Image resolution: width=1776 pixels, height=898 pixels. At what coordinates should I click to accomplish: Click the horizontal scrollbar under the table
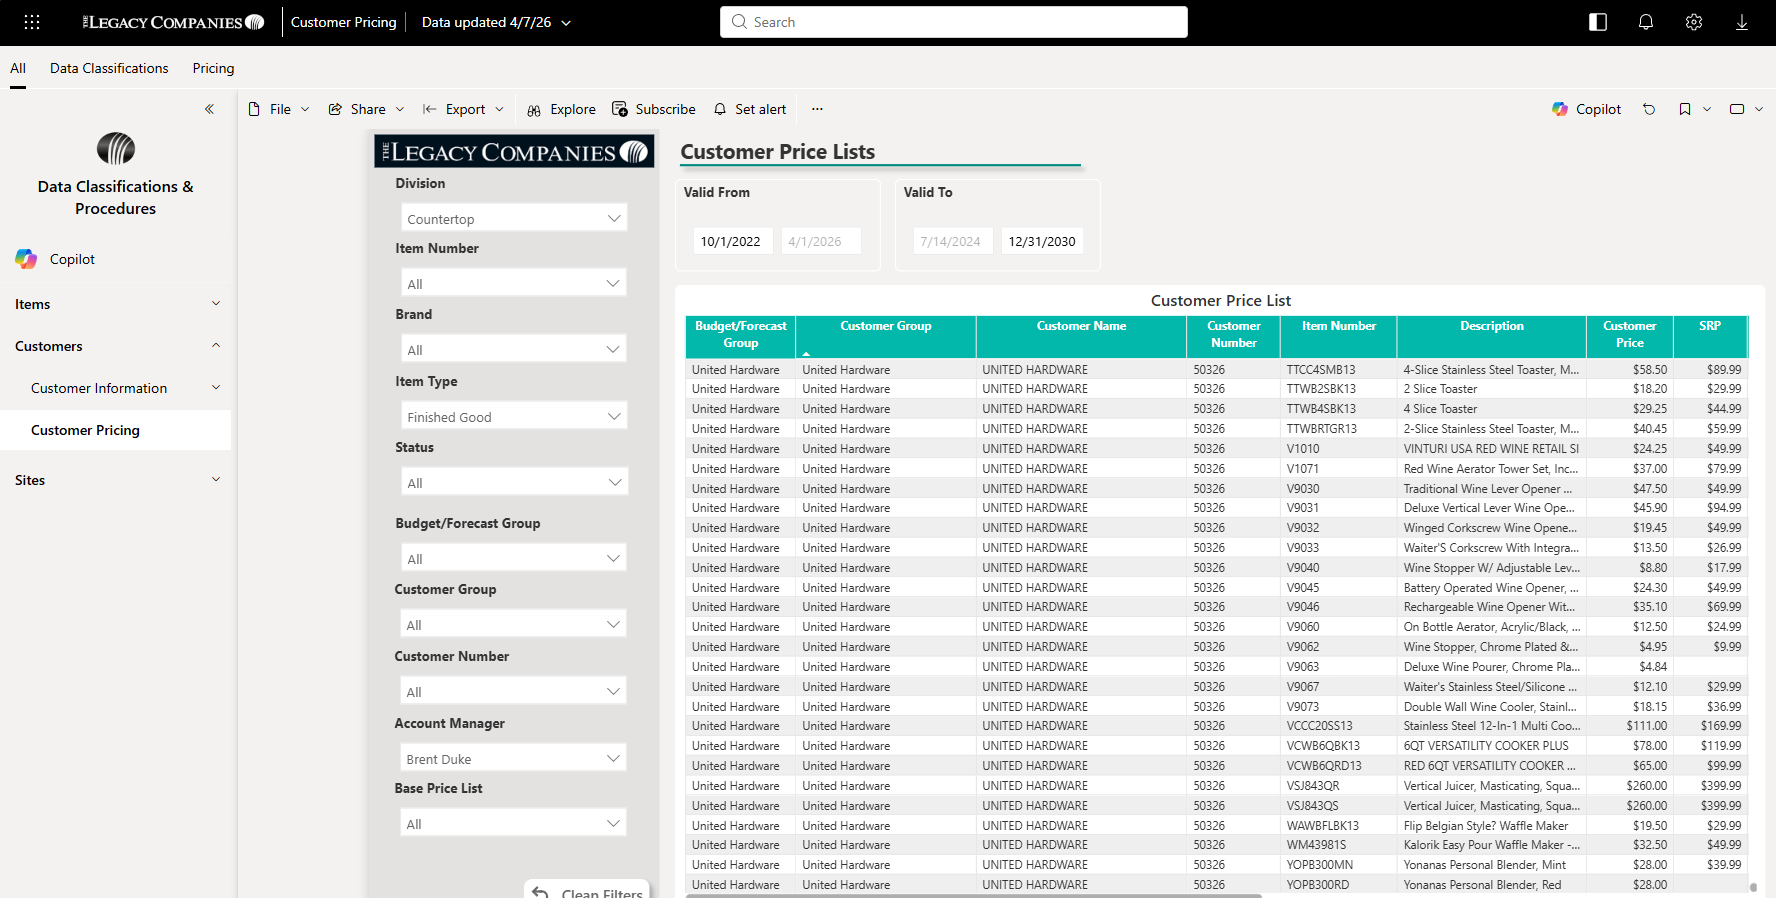[x=974, y=895]
